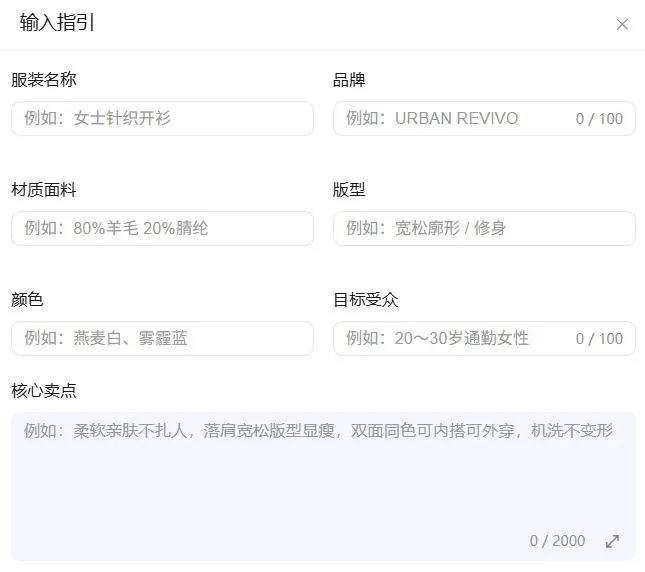Click the 0 / 2000 character counter
Screen dimensions: 645x572
[557, 541]
